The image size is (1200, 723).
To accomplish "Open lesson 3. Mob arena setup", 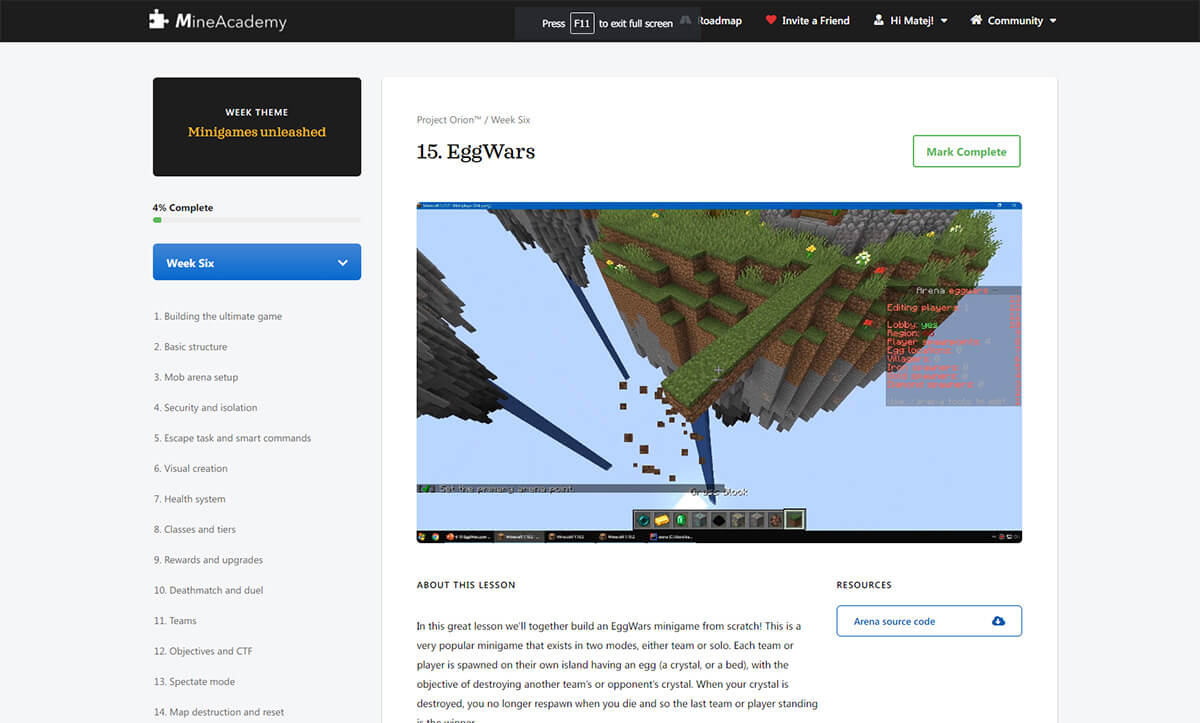I will (196, 377).
